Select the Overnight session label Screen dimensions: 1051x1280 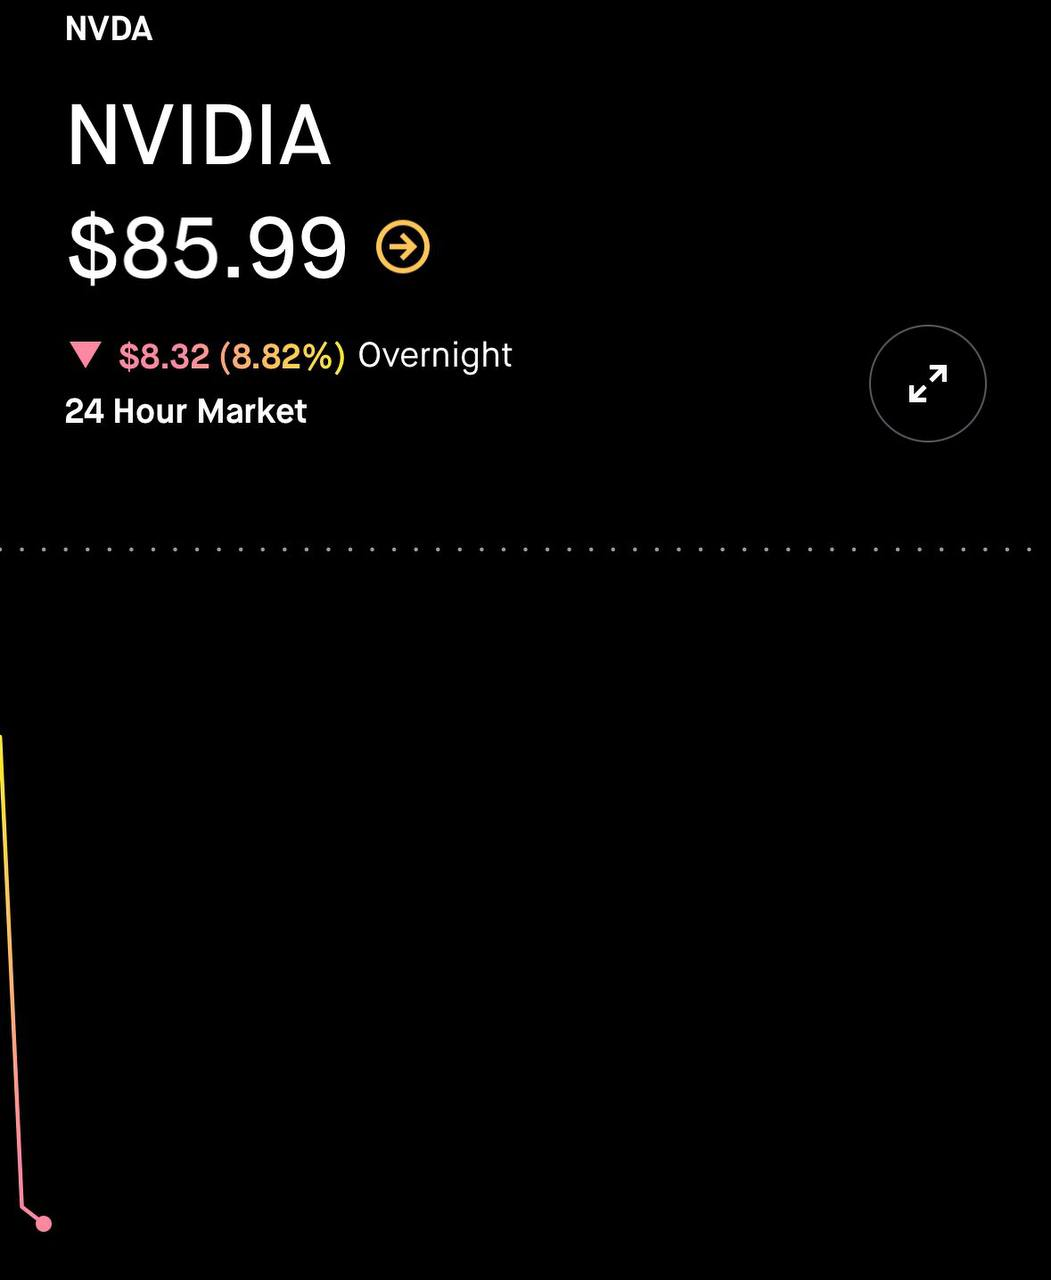(435, 356)
